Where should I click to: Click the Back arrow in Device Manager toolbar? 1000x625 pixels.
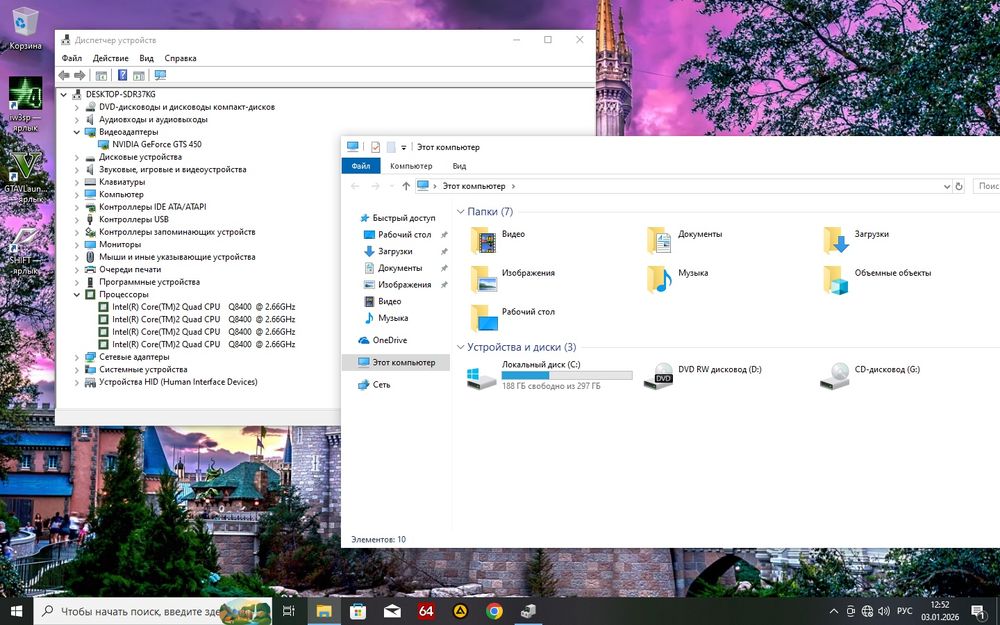pyautogui.click(x=64, y=75)
